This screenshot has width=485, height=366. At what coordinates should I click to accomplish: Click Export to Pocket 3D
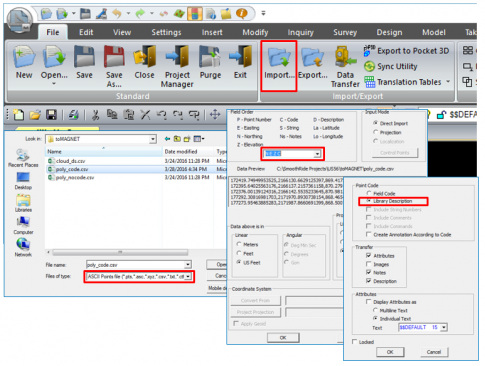point(407,51)
